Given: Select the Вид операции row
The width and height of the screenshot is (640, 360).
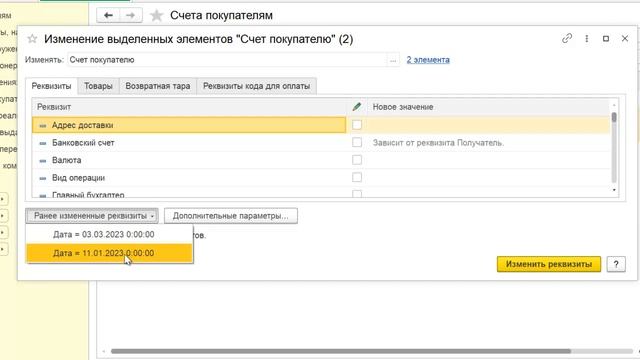Looking at the screenshot, I should tap(321, 178).
